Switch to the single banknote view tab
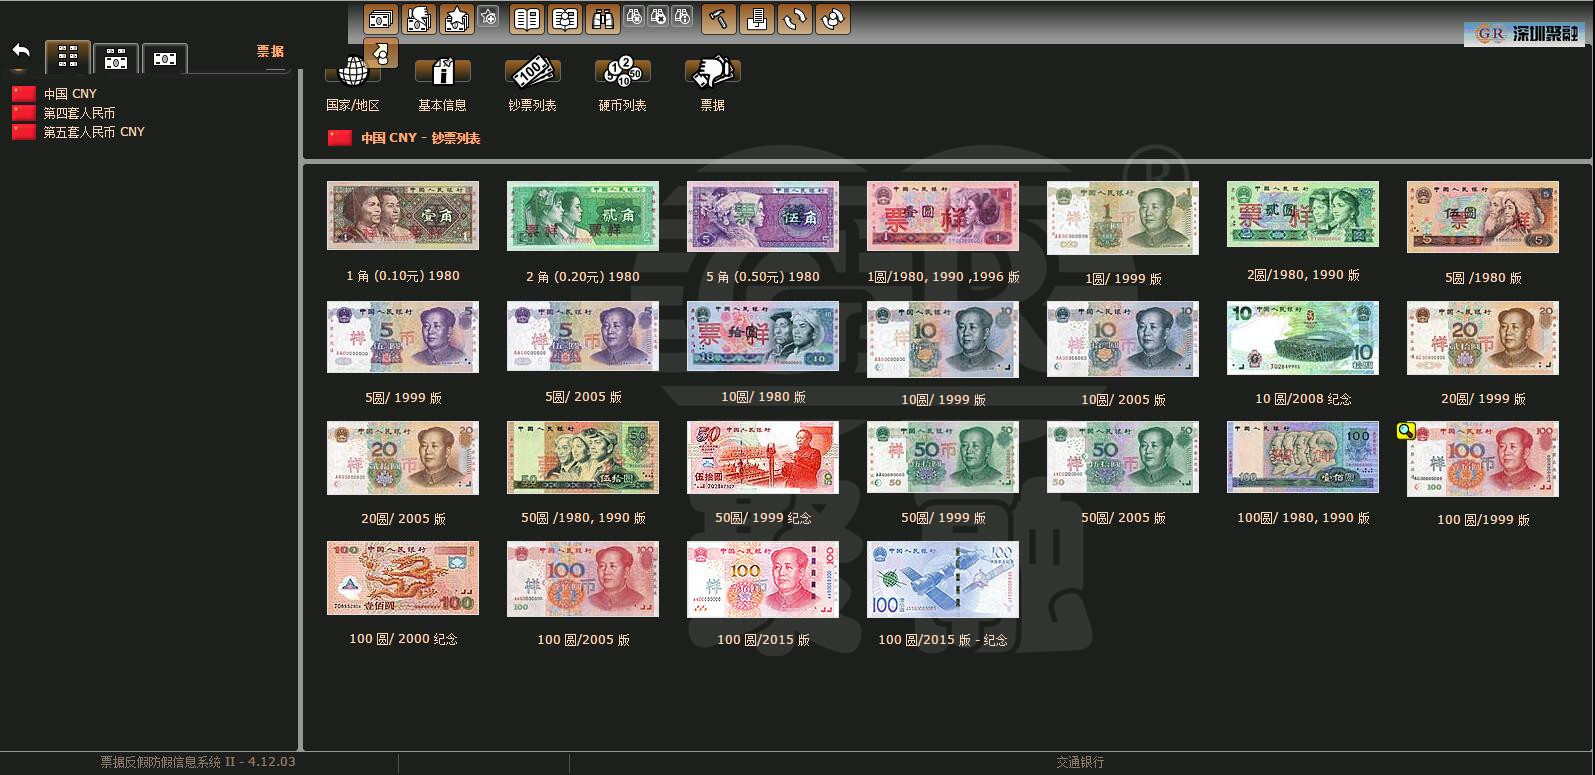The image size is (1595, 775). click(164, 59)
